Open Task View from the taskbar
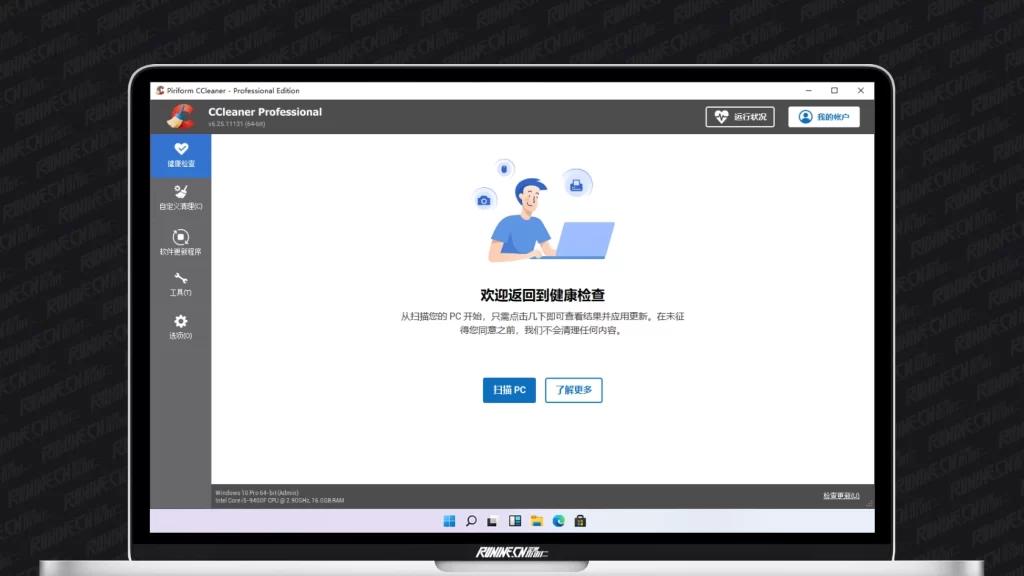The width and height of the screenshot is (1024, 576). (493, 521)
